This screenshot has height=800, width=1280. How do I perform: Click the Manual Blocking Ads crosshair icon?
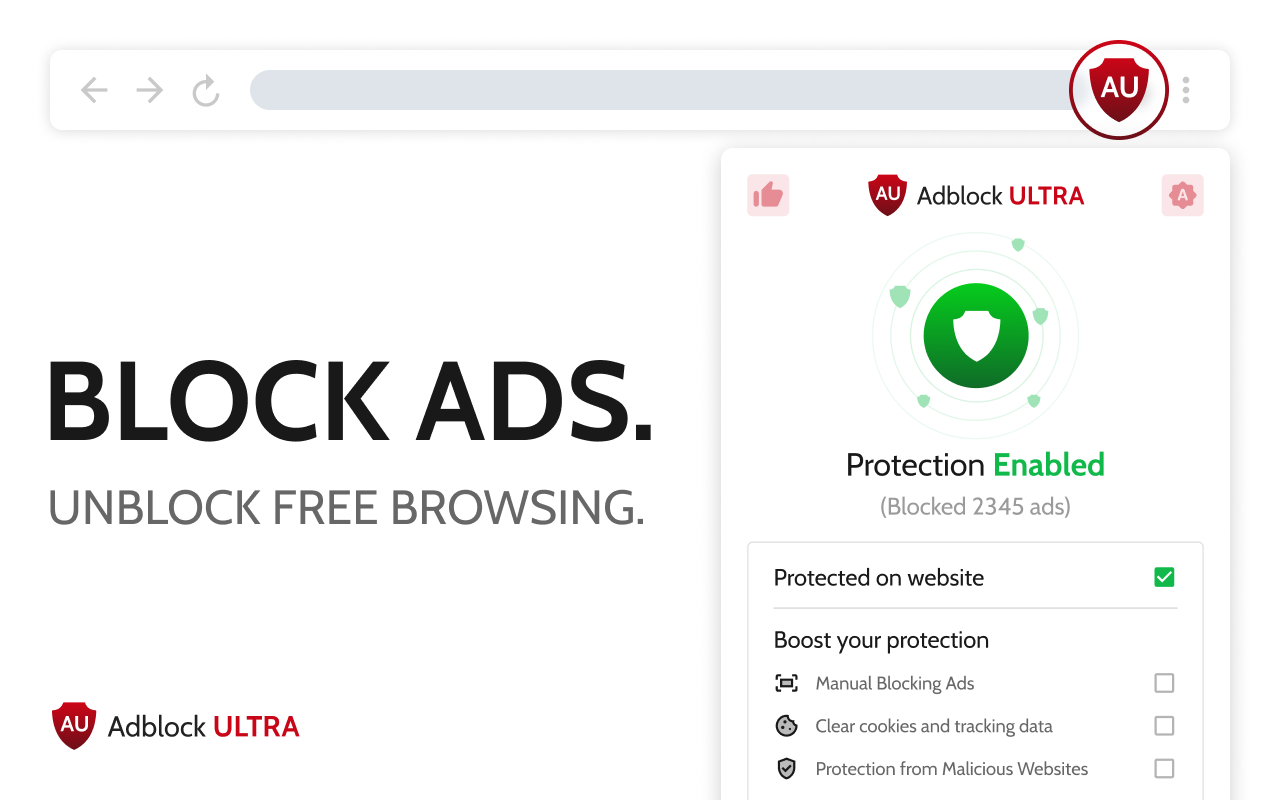[x=787, y=683]
